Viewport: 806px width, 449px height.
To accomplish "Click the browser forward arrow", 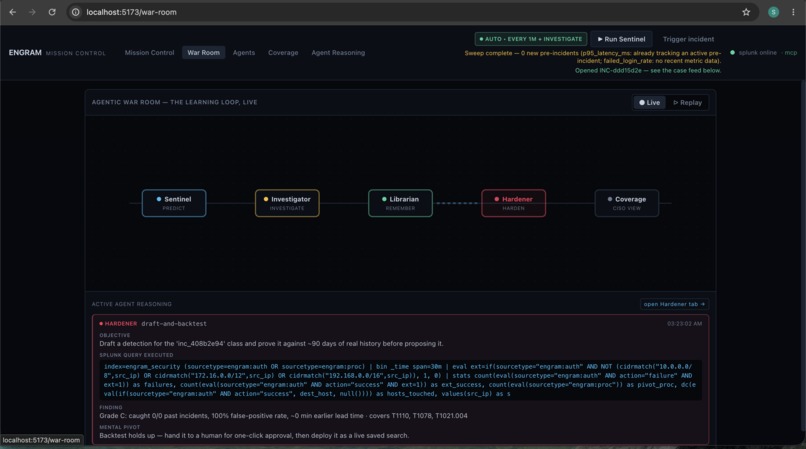I will point(32,12).
